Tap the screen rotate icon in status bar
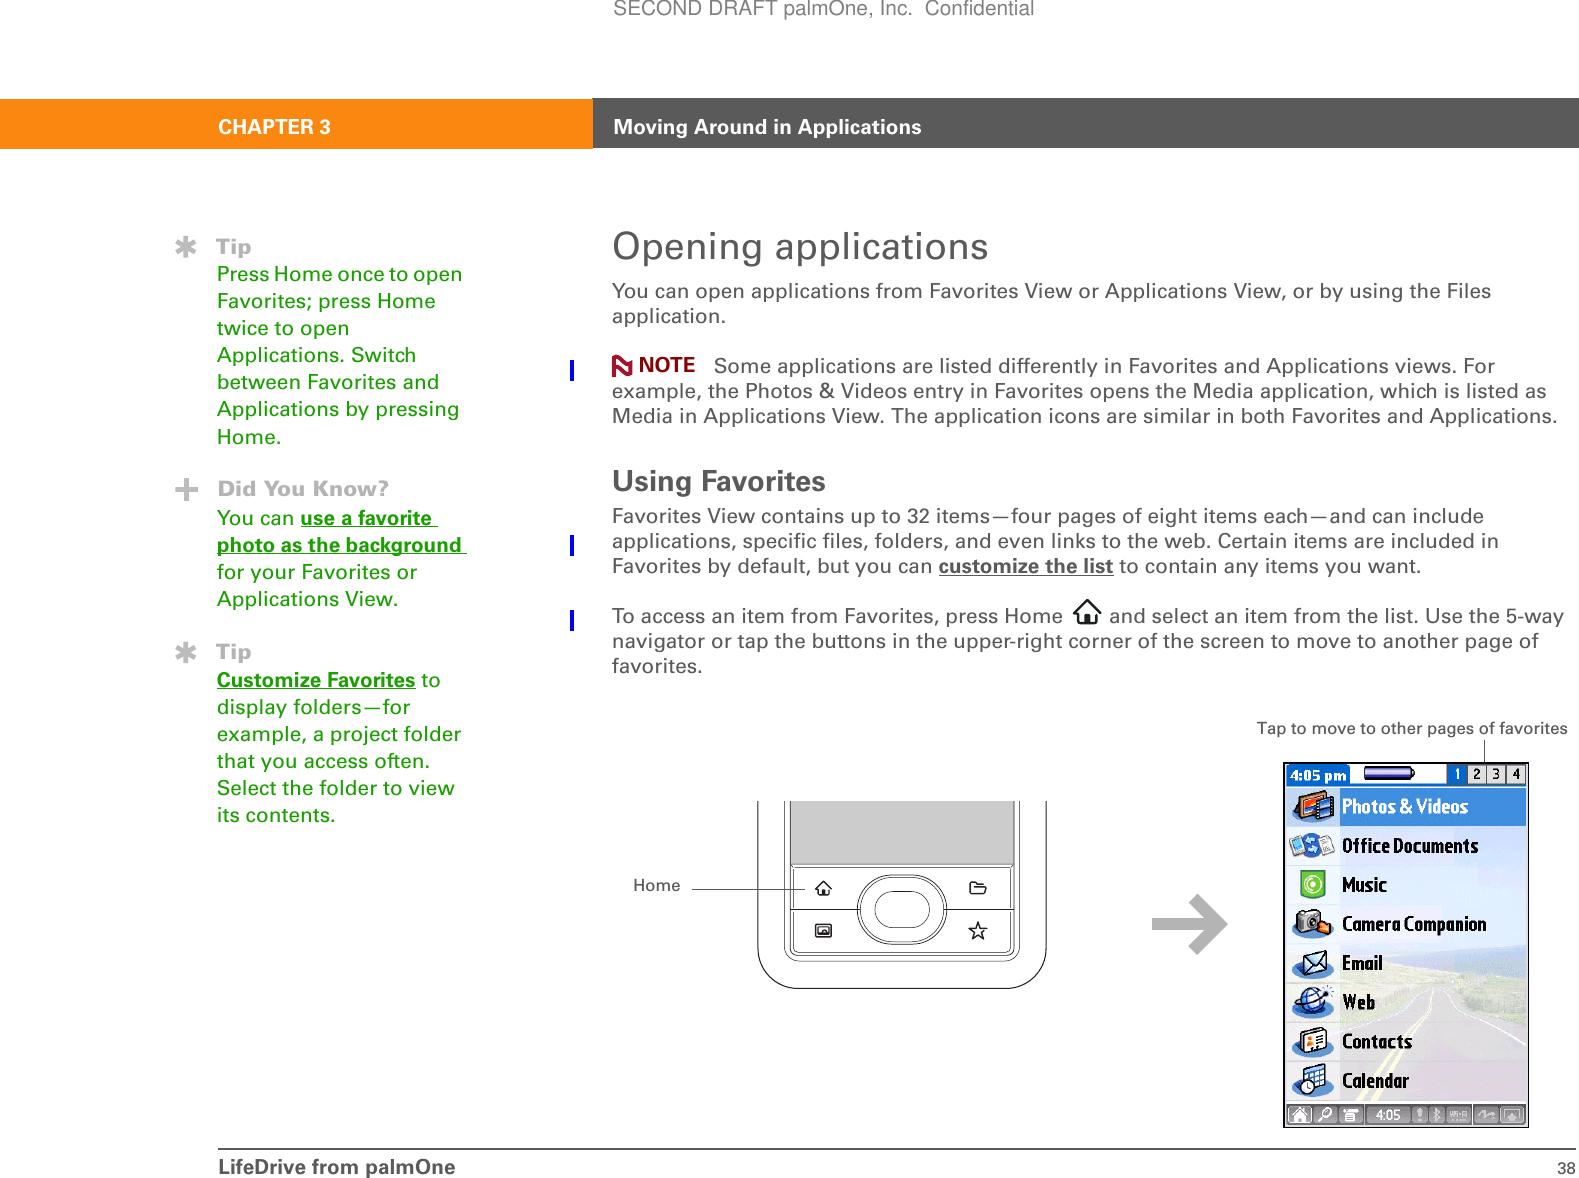The image size is (1579, 1178). pyautogui.click(x=1512, y=1114)
